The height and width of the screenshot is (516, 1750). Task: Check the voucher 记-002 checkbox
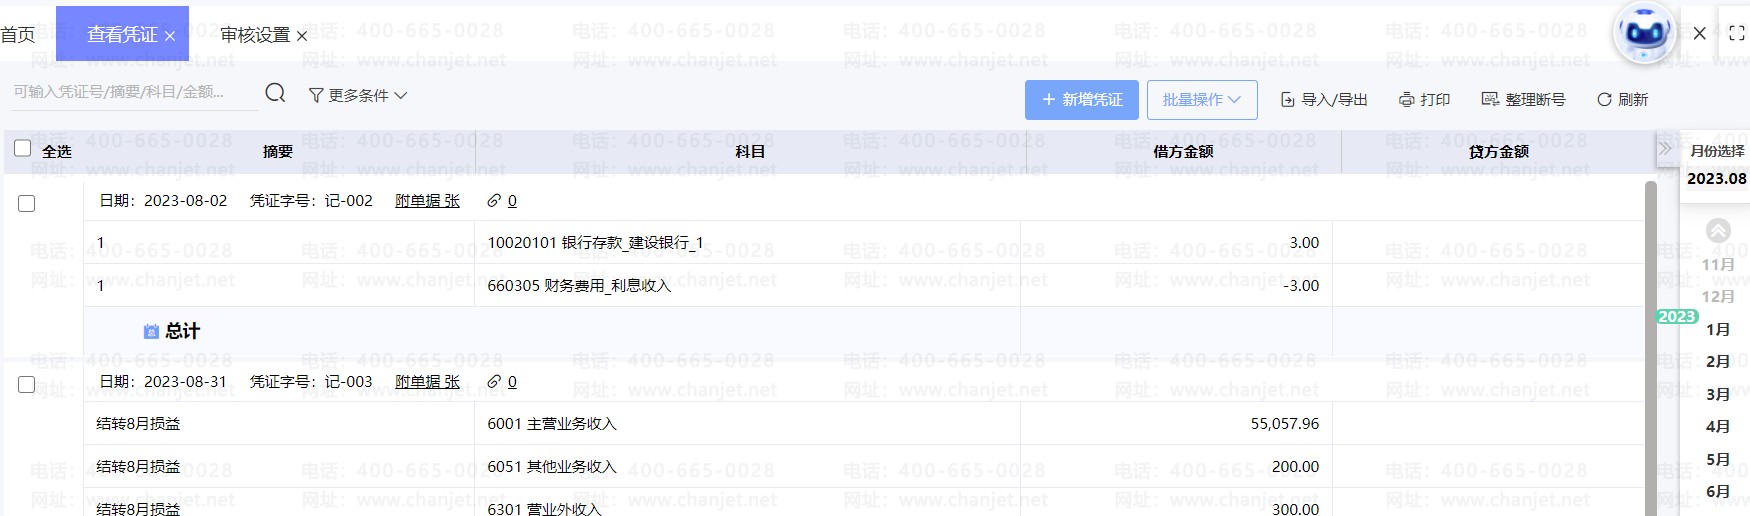27,203
